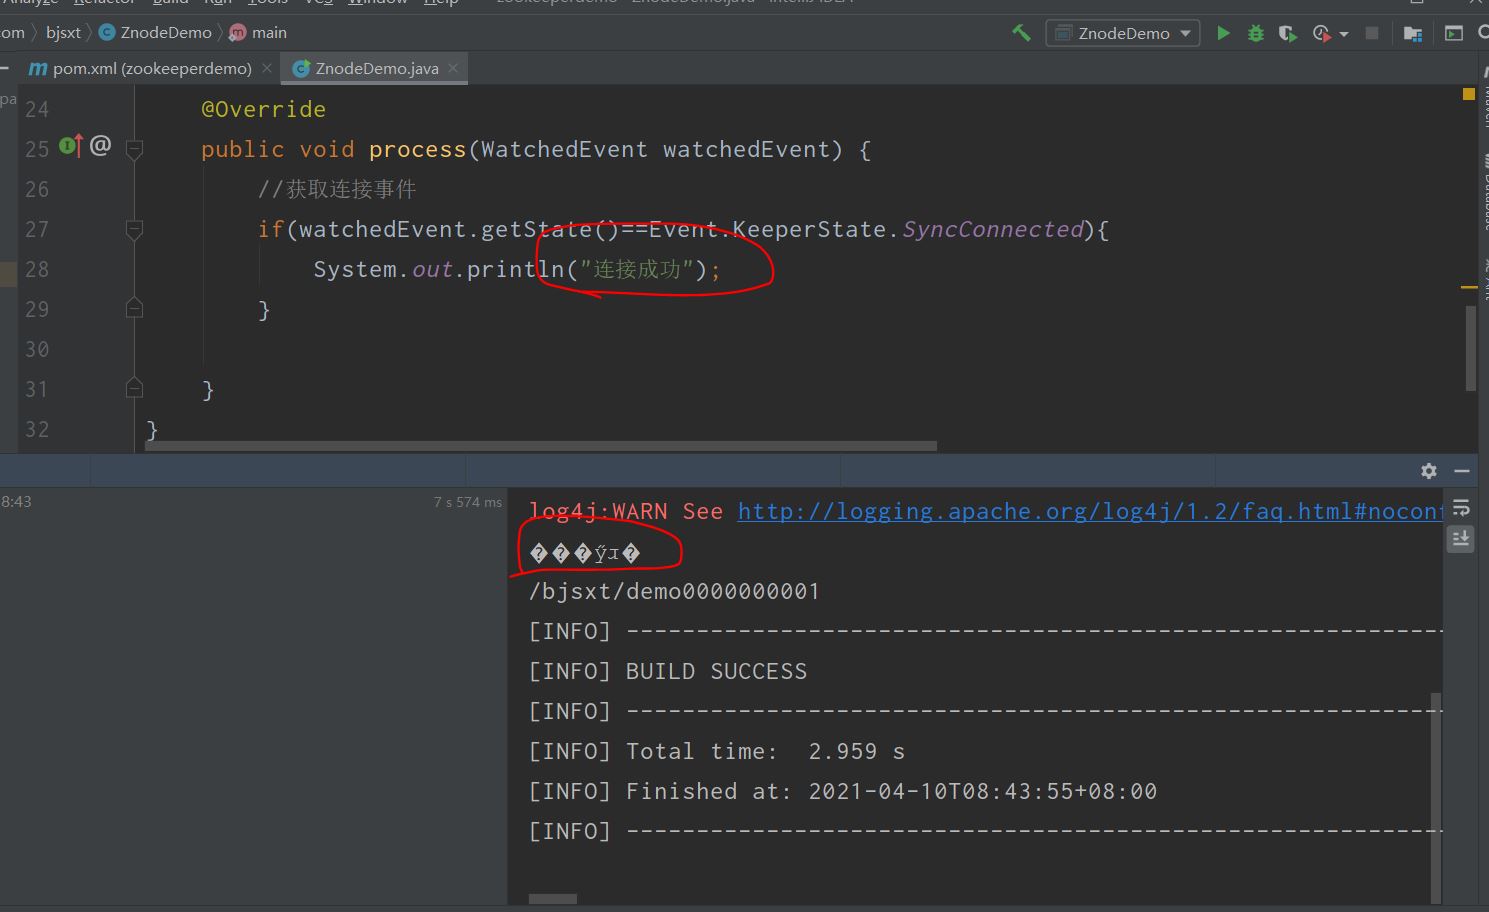The width and height of the screenshot is (1489, 912).
Task: Collapse the if block fold marker on line 27
Action: pos(134,229)
